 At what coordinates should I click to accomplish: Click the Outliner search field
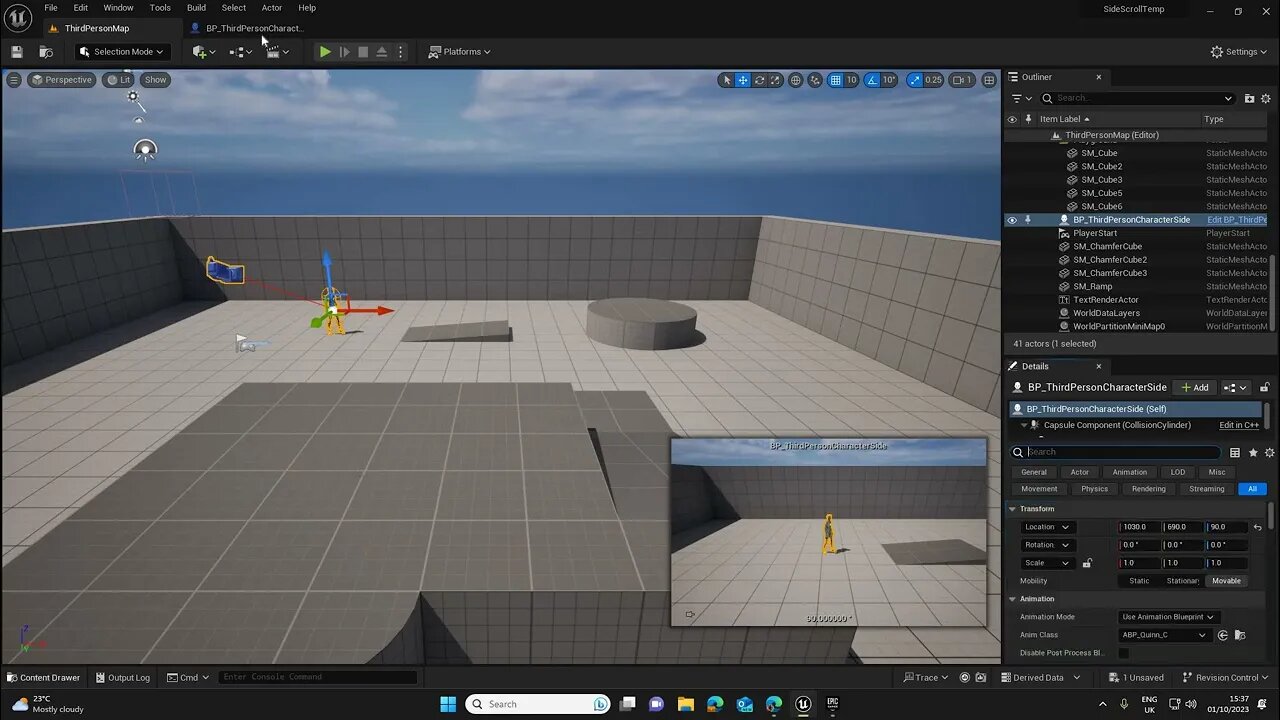(1137, 98)
